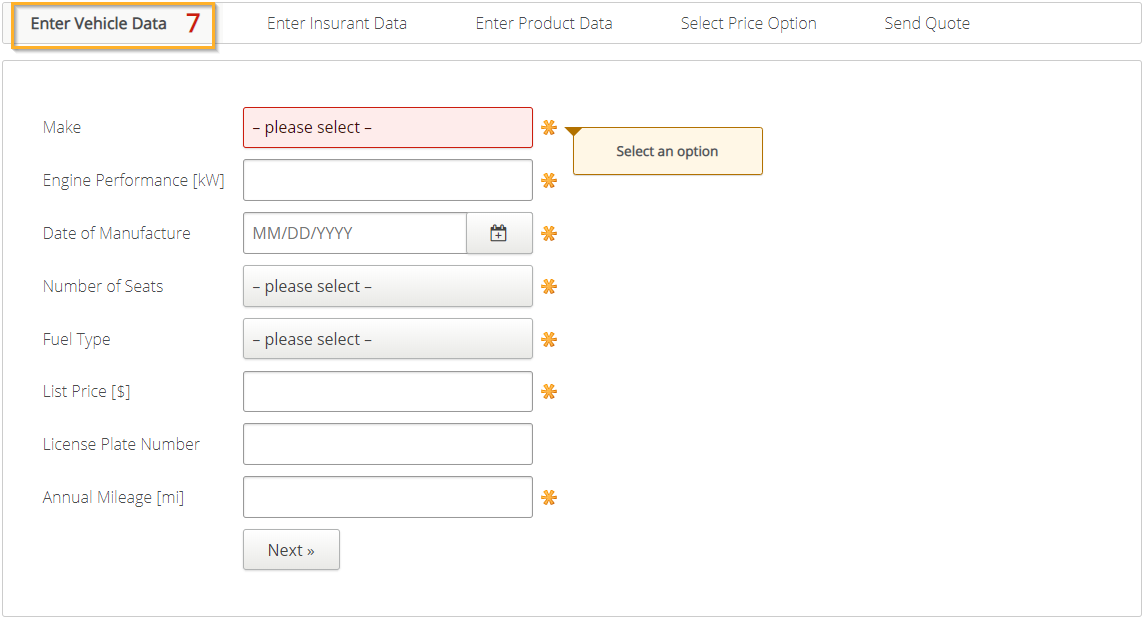1144x619 pixels.
Task: Click the License Plate Number field
Action: [x=387, y=444]
